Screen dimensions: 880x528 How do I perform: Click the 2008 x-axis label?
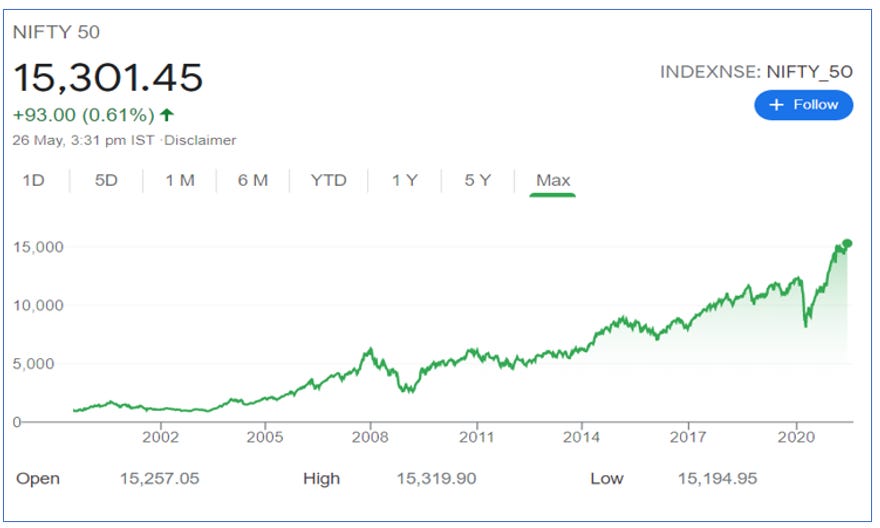tap(370, 437)
